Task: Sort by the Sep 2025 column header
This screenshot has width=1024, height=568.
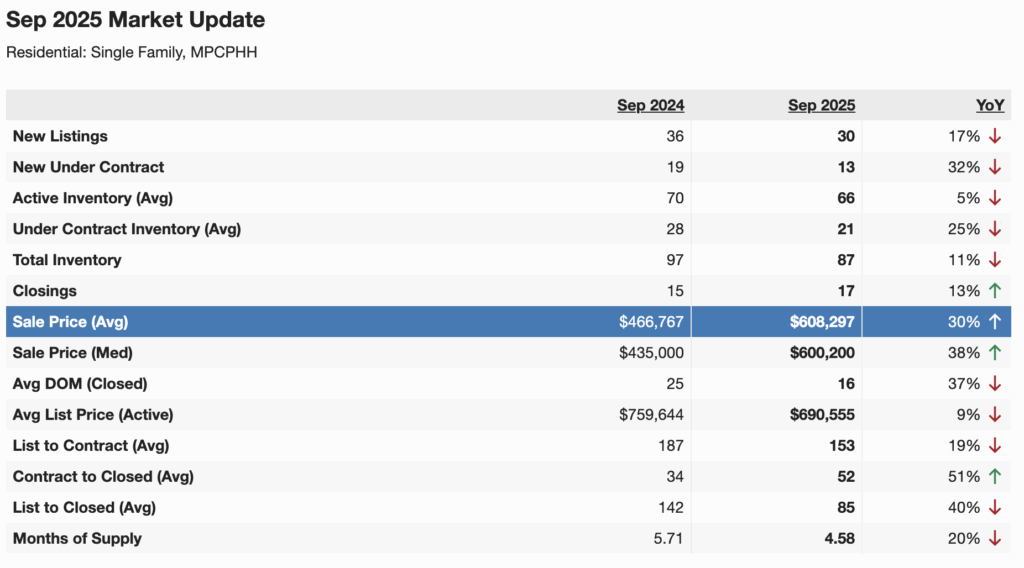Action: coord(821,105)
